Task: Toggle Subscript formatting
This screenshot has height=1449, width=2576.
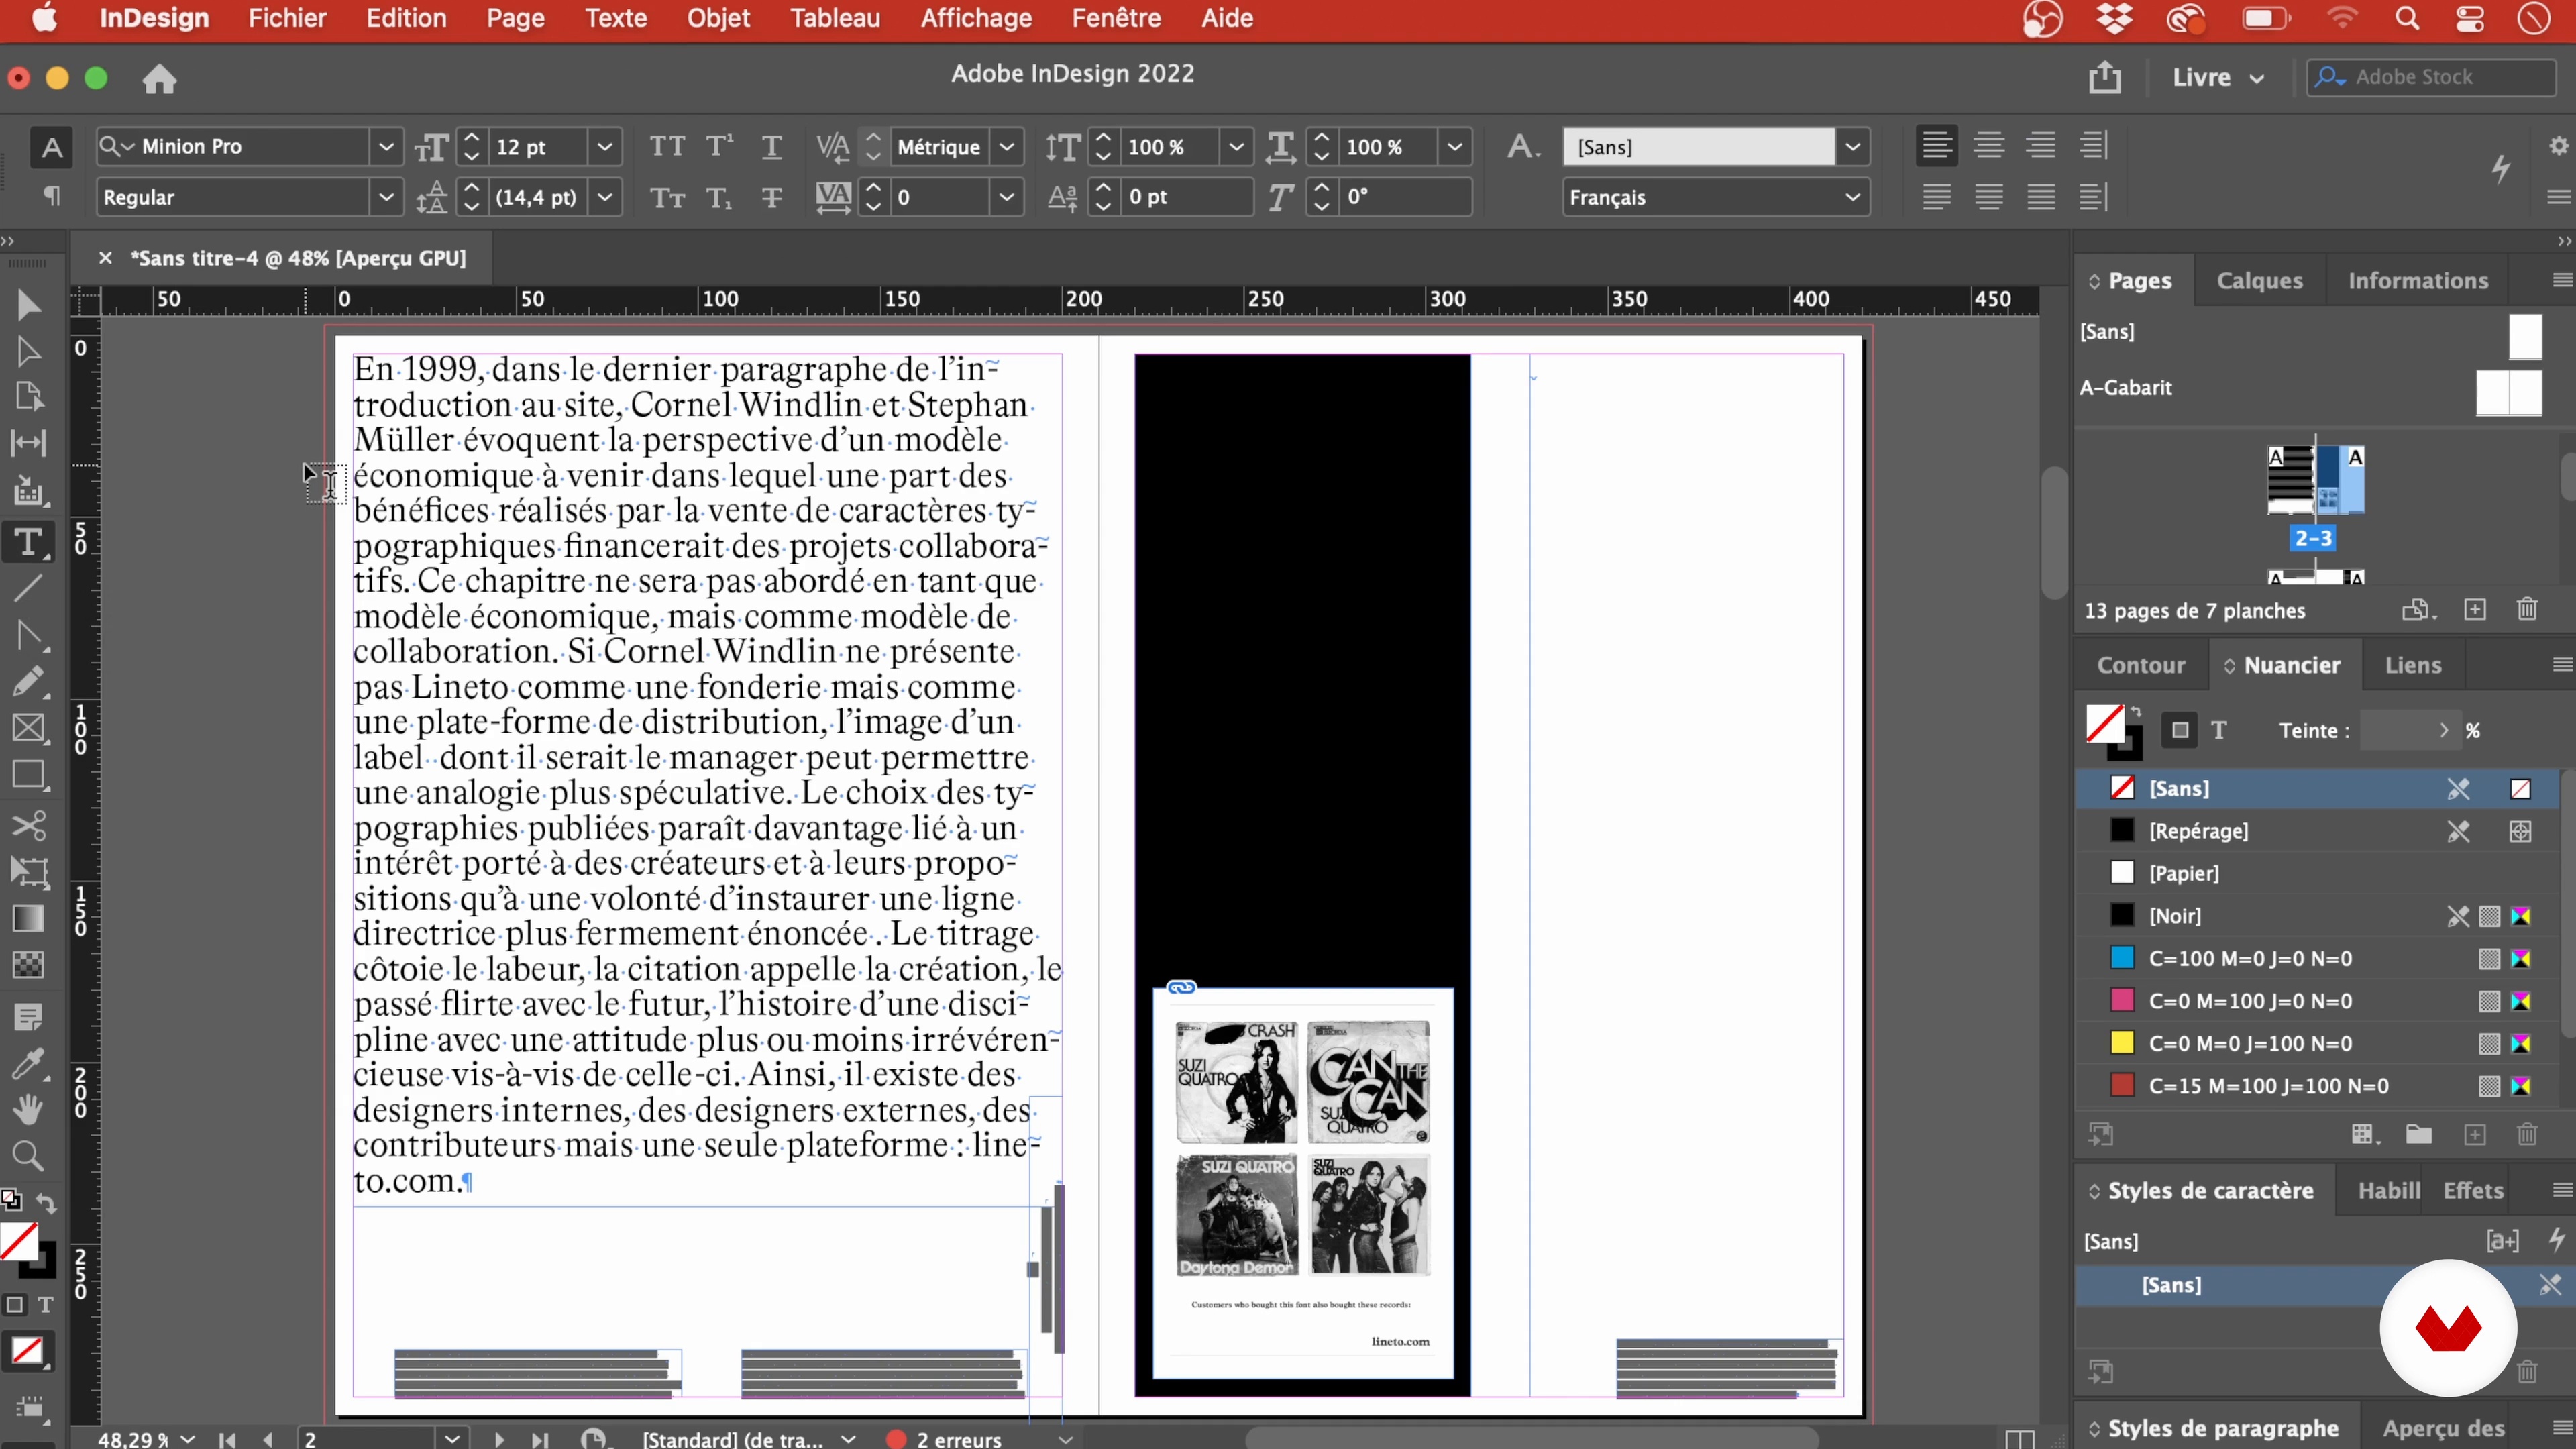Action: click(719, 198)
